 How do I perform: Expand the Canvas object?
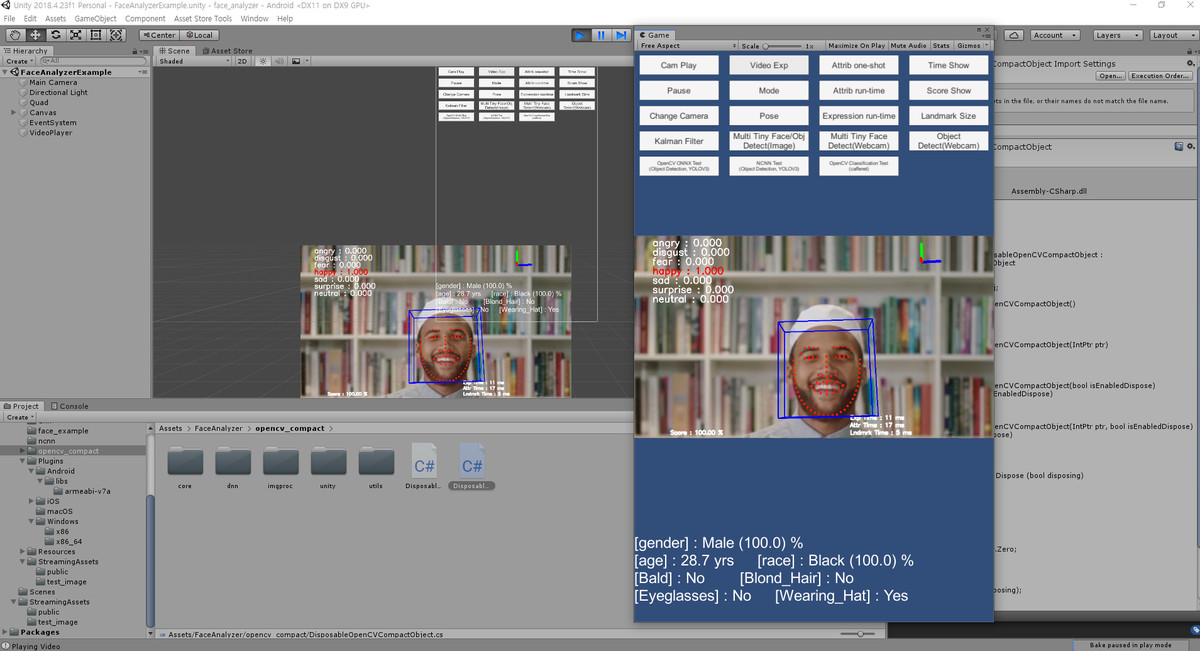(14, 113)
